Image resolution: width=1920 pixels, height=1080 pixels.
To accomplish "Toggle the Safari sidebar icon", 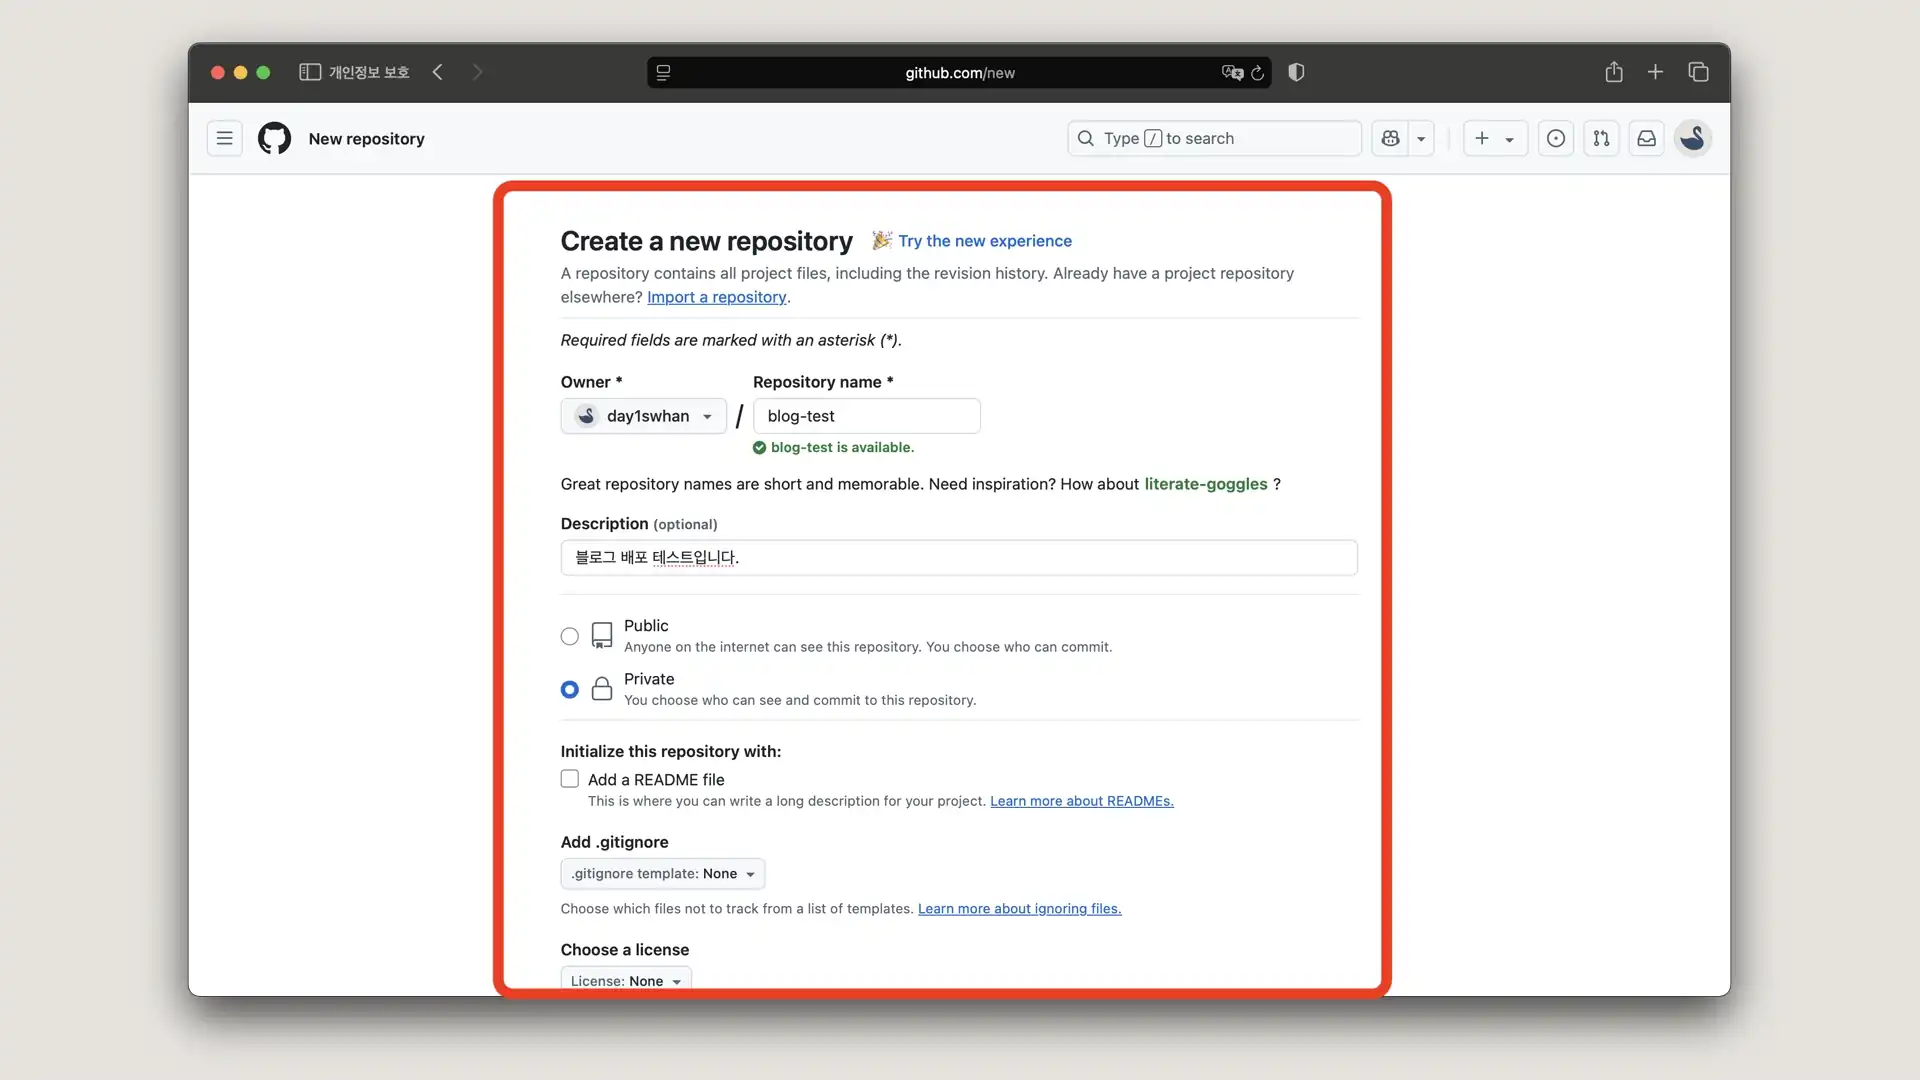I will [310, 72].
